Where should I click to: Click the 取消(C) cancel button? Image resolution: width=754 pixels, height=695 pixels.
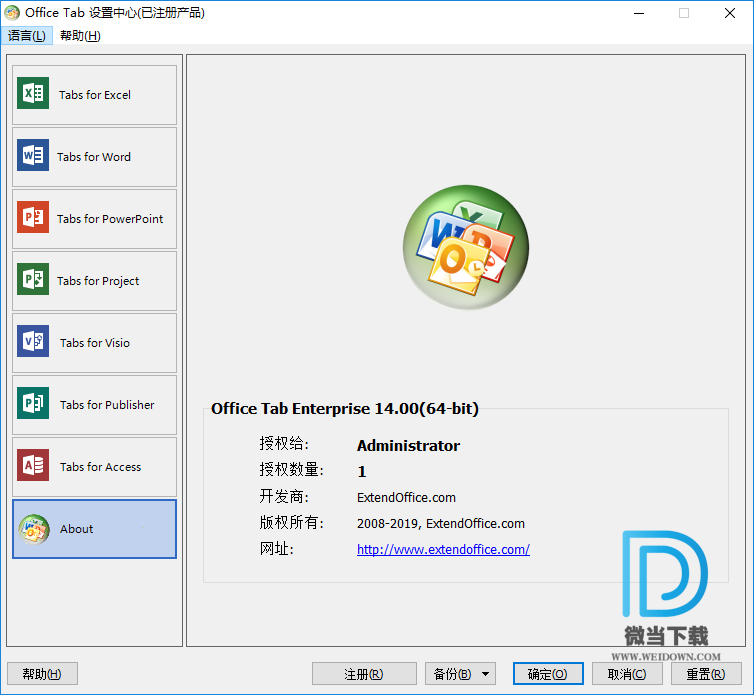627,674
